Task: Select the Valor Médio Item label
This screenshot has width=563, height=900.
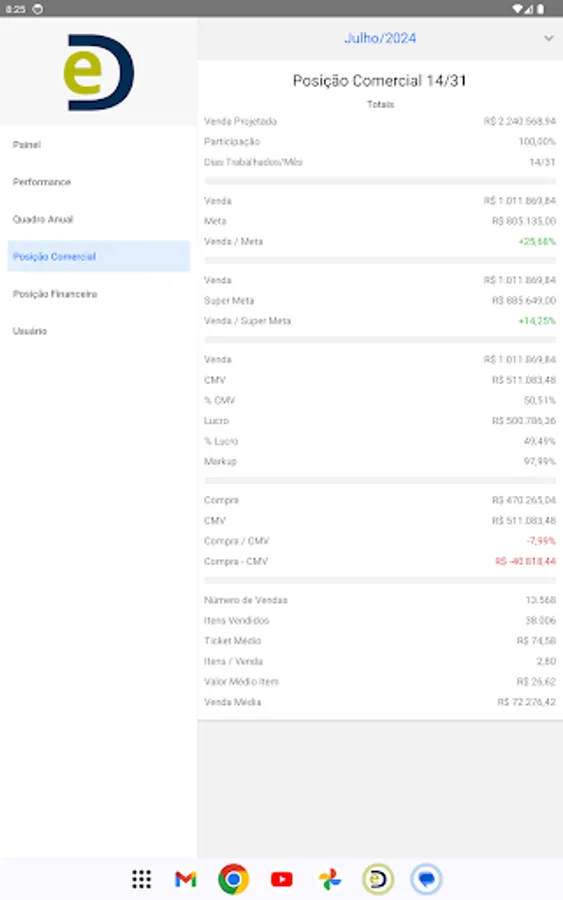Action: coord(242,682)
